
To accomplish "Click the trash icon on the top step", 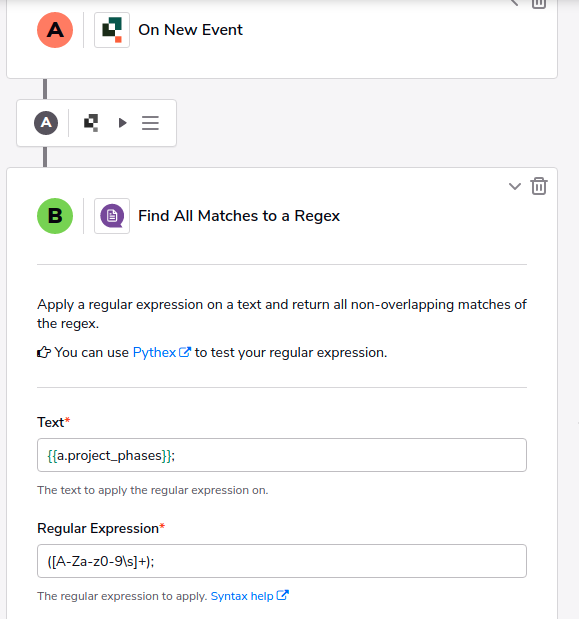I will (x=539, y=4).
